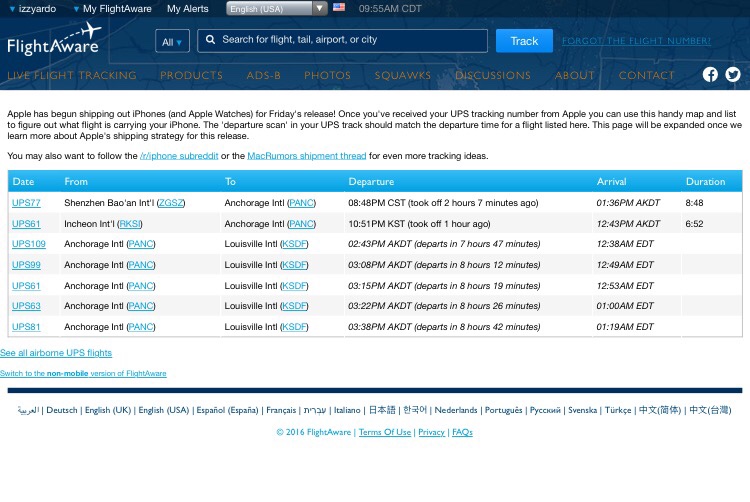Open flight UPS77
Viewport: 750px width, 502px height.
click(x=26, y=203)
